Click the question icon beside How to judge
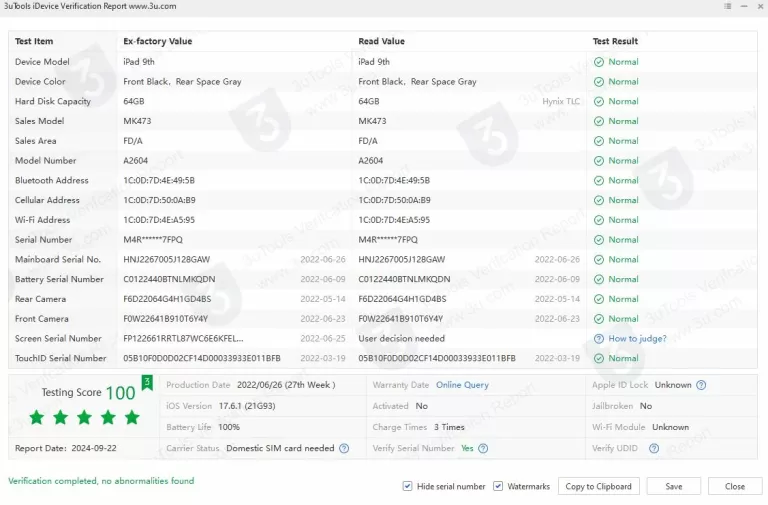Screen dimensions: 768x505 click(599, 338)
